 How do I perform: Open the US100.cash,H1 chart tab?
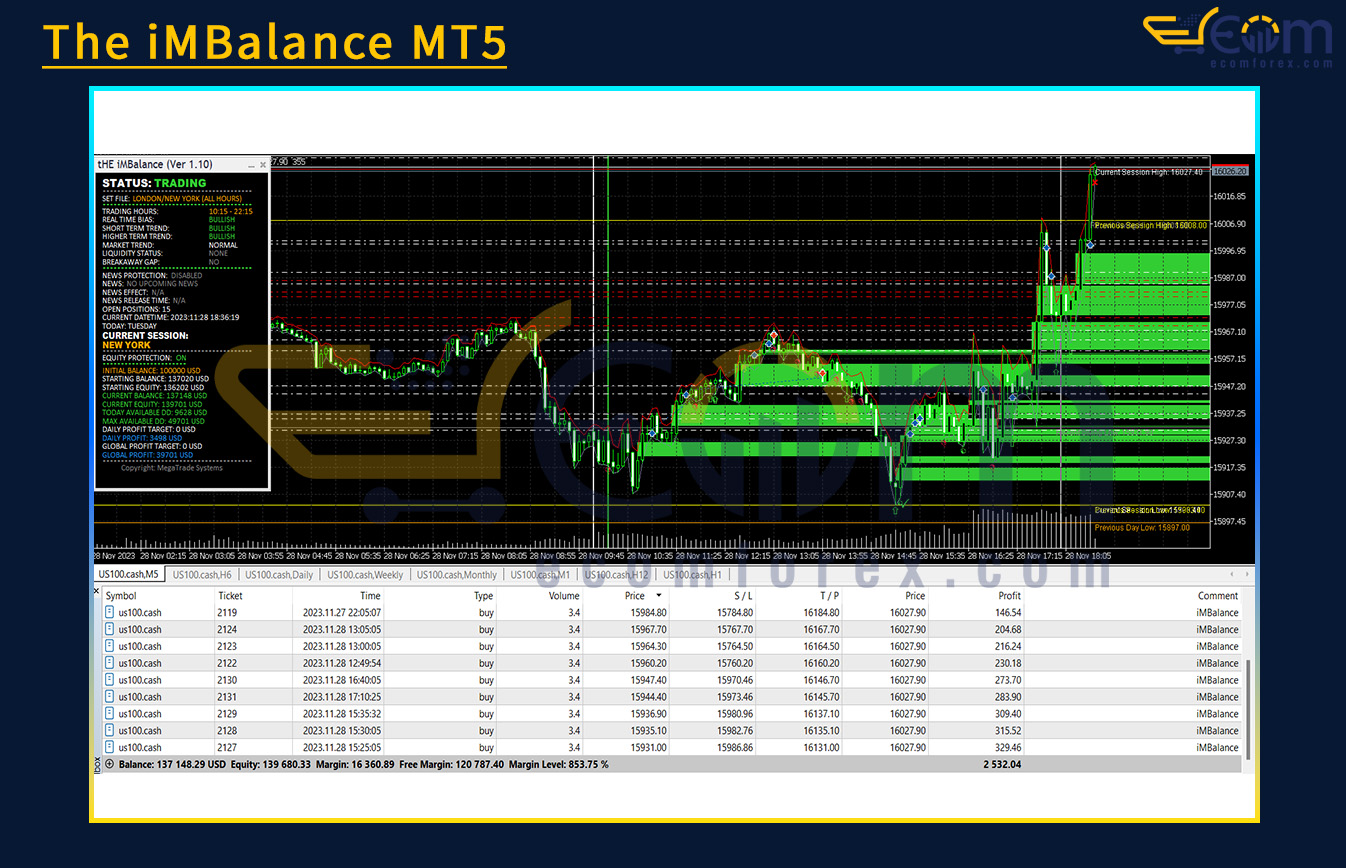coord(692,575)
